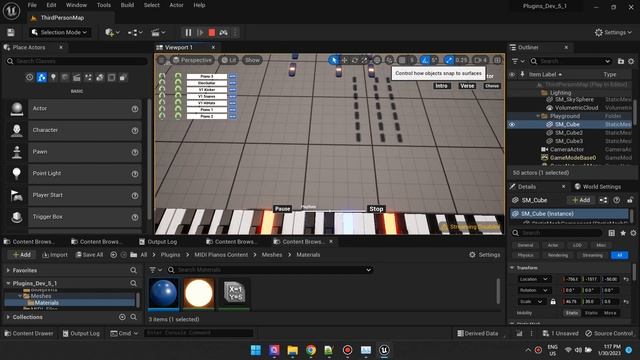Advance simulation by one frame
This screenshot has height=360, width=640.
click(200, 32)
